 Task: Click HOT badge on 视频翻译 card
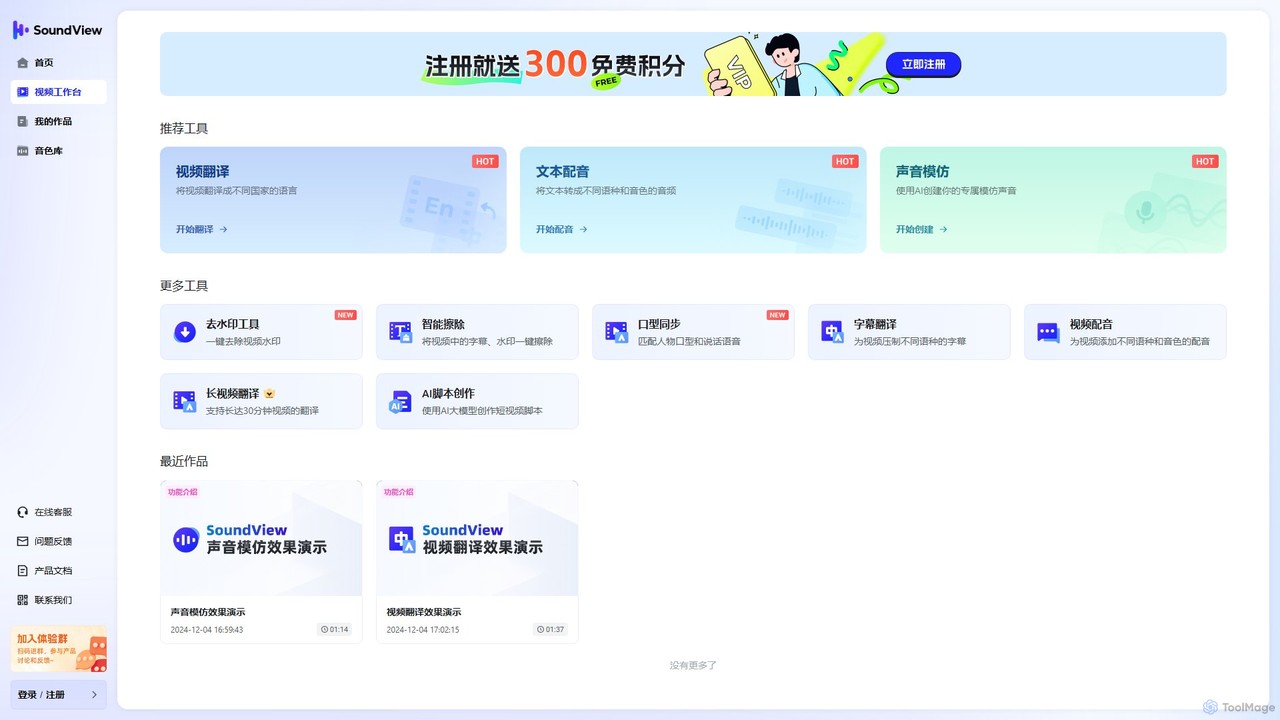coord(485,161)
